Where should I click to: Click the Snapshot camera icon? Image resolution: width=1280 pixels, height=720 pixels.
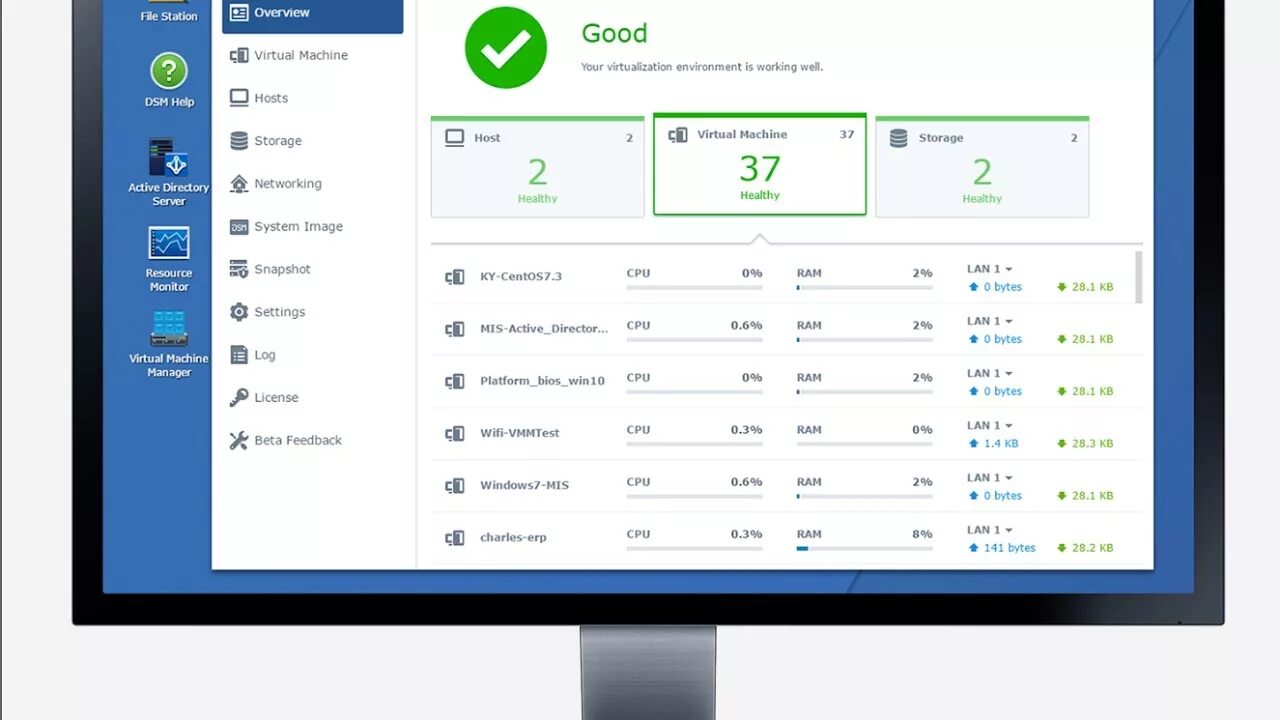(x=239, y=269)
